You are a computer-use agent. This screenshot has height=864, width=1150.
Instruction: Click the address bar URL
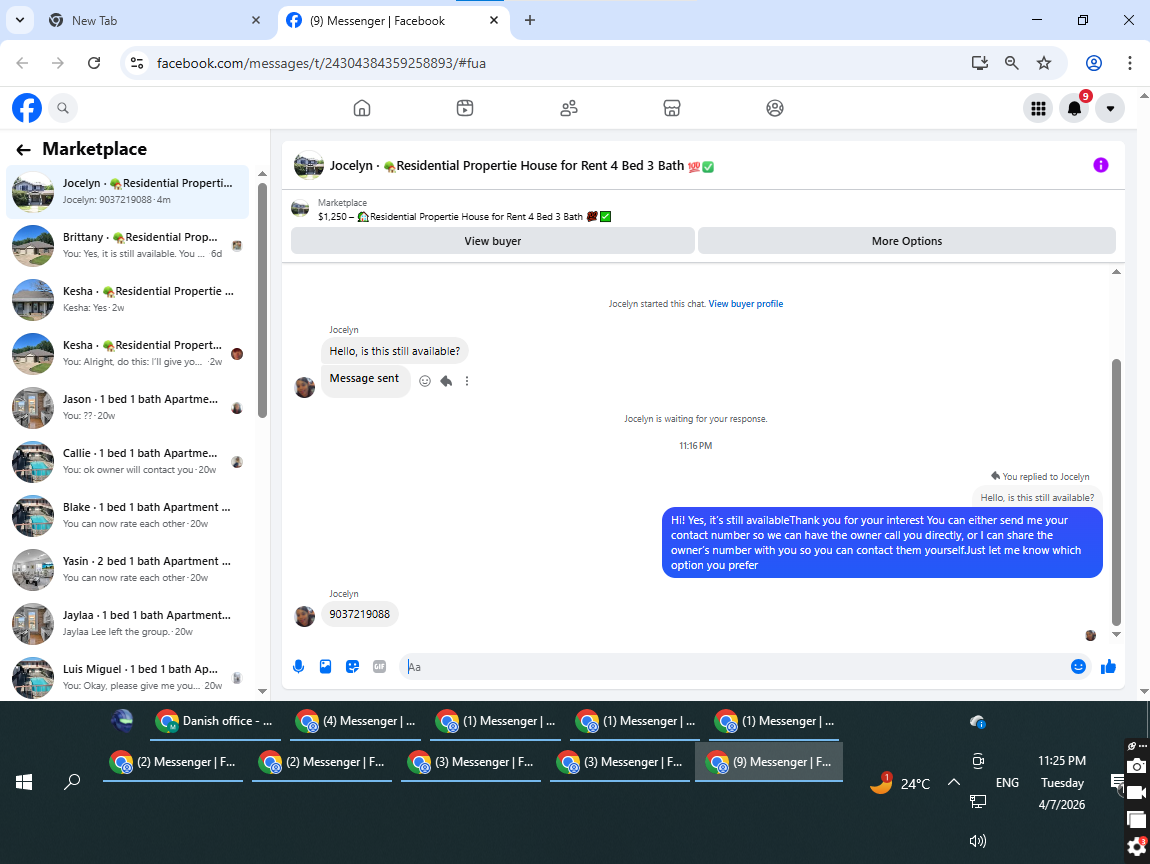pos(321,63)
